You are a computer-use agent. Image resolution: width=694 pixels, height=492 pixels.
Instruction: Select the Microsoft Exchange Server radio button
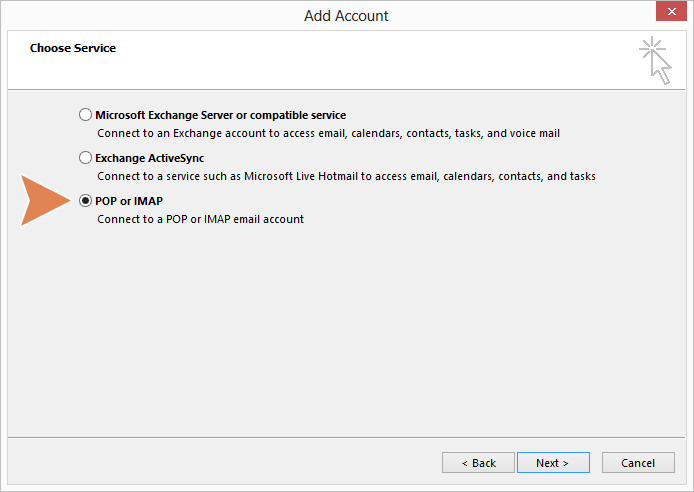(x=85, y=115)
